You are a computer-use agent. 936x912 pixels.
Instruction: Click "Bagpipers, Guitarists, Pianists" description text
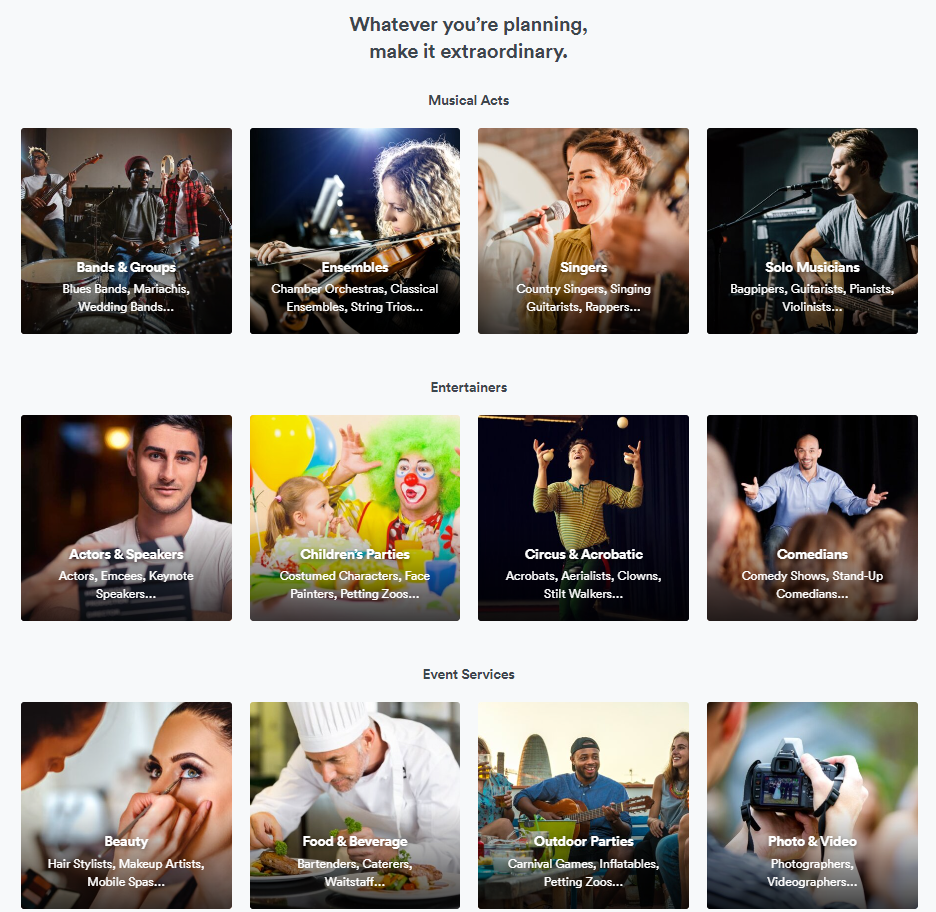pyautogui.click(x=812, y=289)
